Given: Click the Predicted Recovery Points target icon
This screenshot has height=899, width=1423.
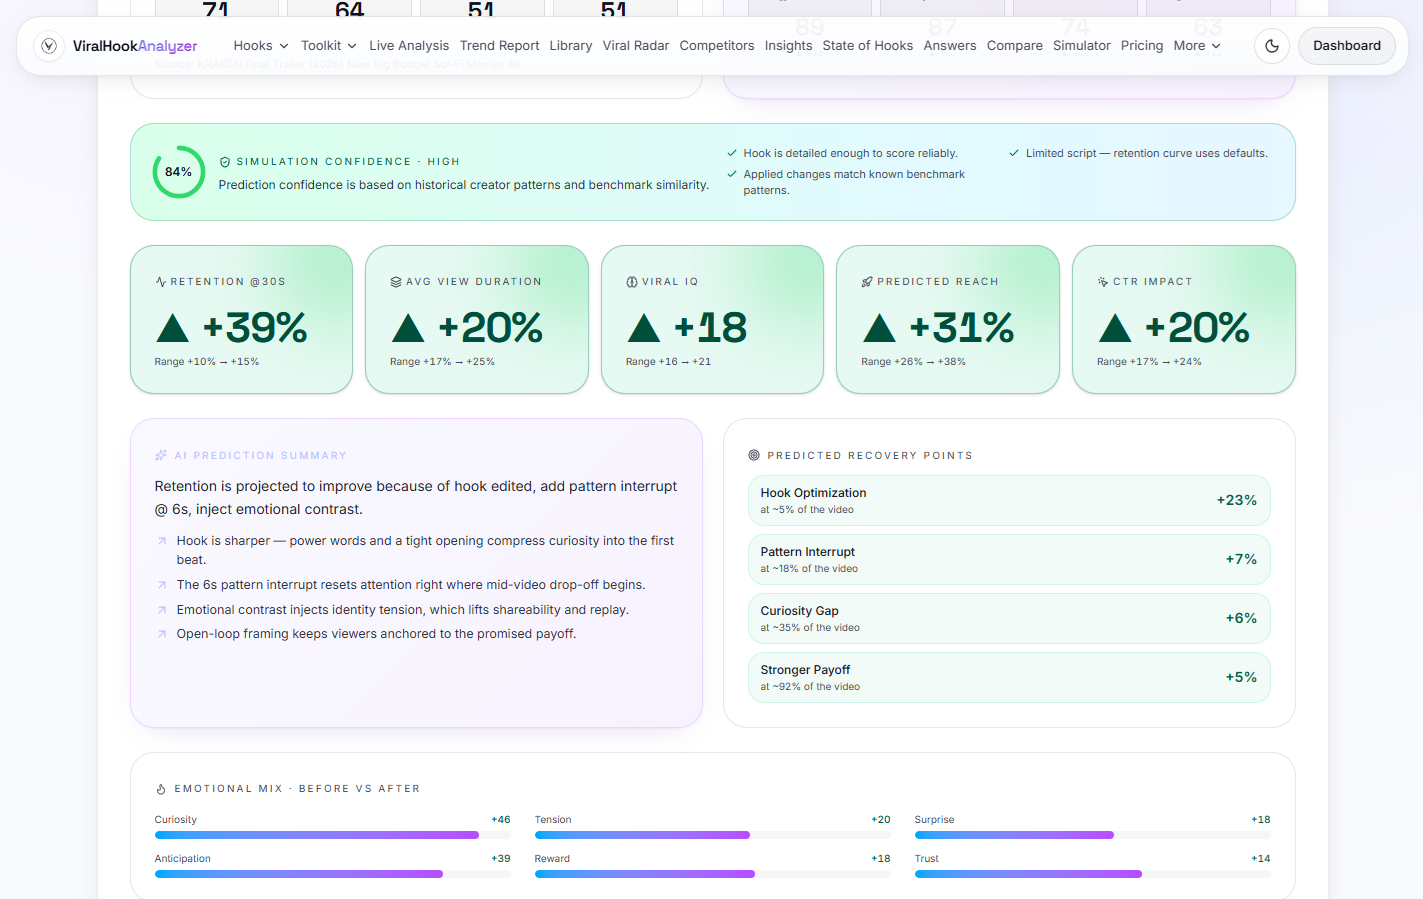Looking at the screenshot, I should 754,455.
